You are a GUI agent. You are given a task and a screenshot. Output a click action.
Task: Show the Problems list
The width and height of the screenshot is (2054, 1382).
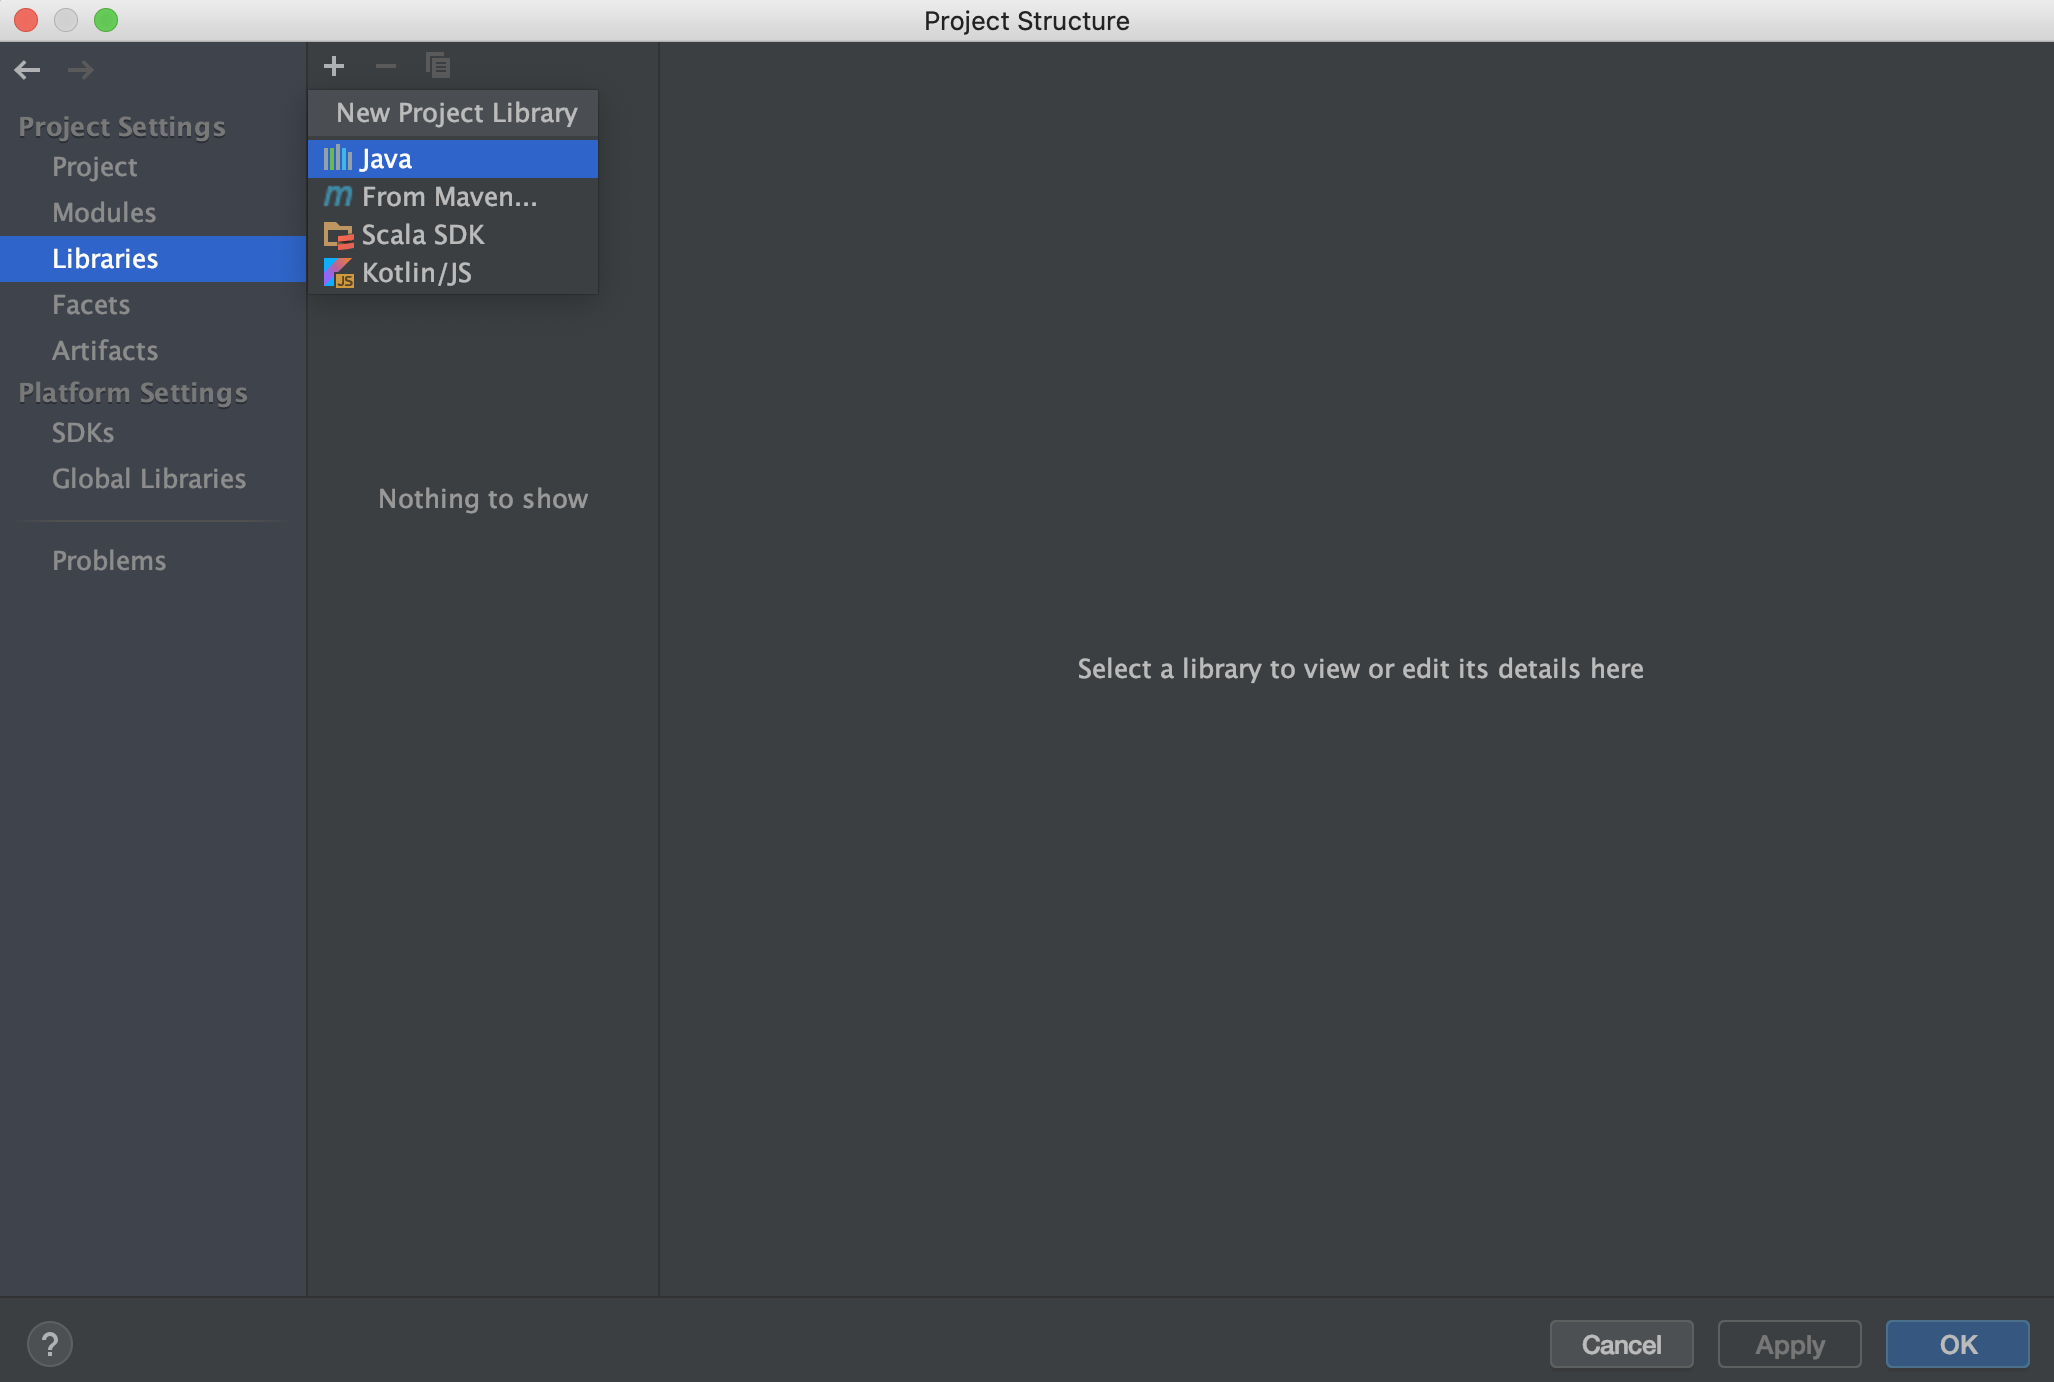[x=109, y=561]
